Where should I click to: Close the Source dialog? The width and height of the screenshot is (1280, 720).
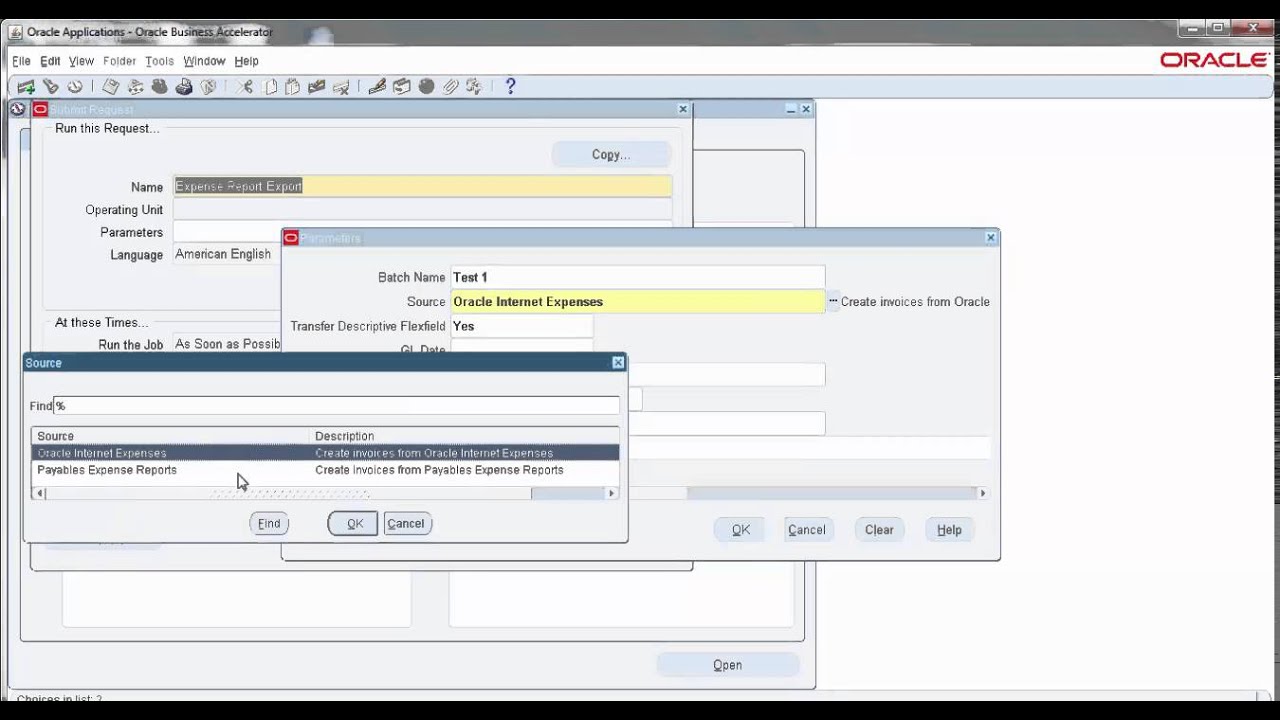[617, 363]
